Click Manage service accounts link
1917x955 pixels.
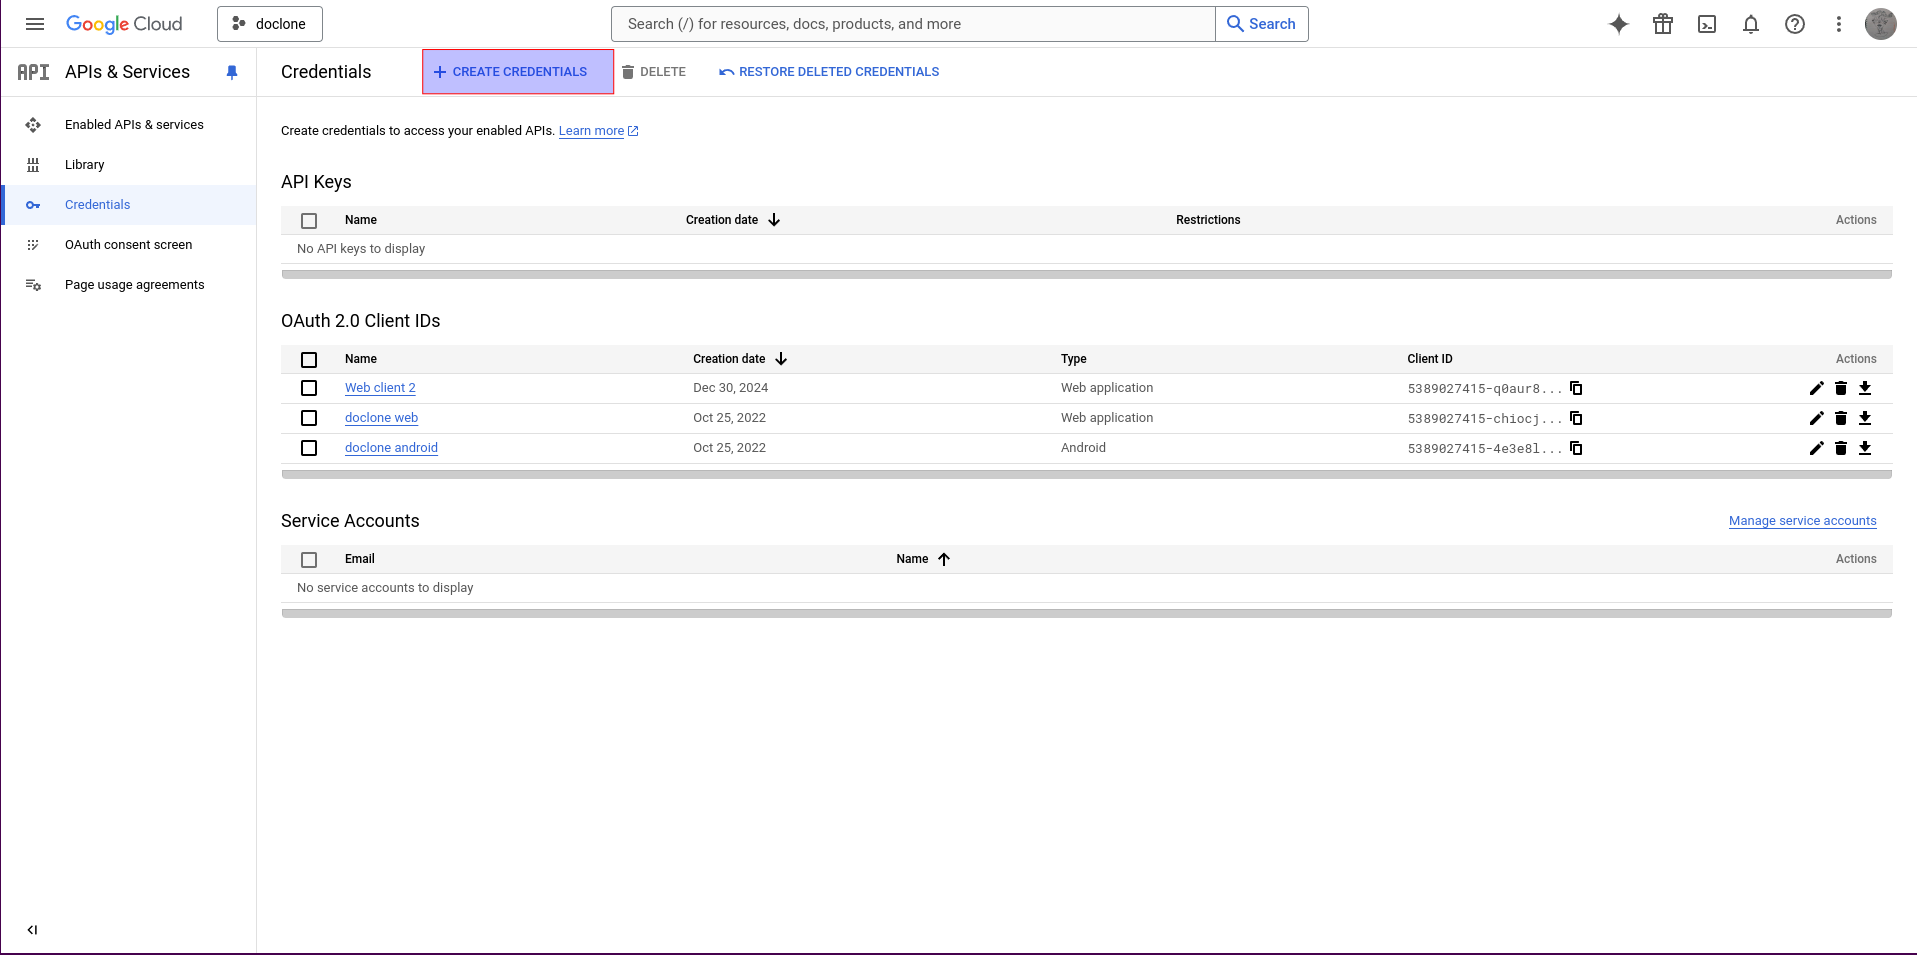1802,521
